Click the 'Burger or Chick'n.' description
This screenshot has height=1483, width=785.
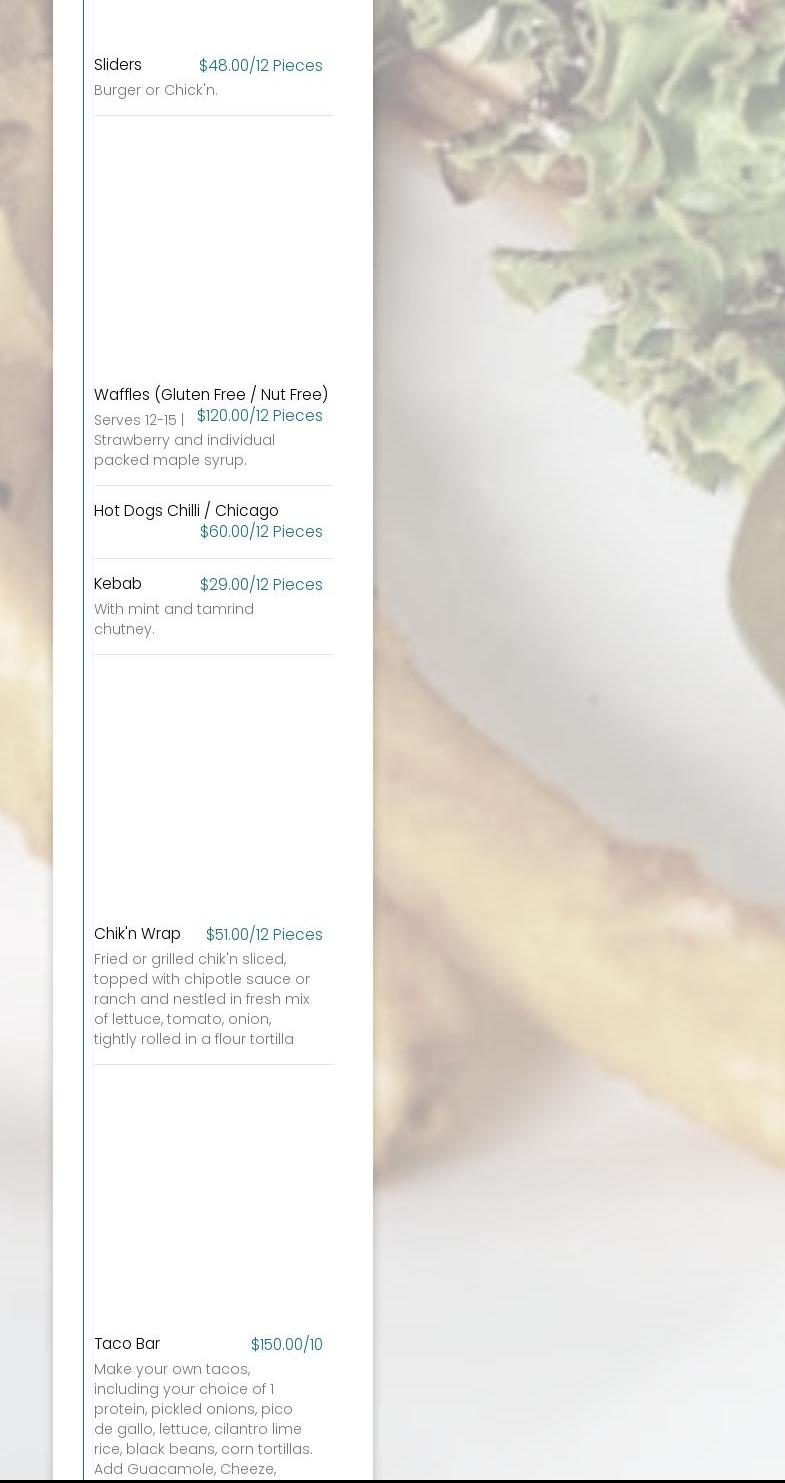(155, 90)
